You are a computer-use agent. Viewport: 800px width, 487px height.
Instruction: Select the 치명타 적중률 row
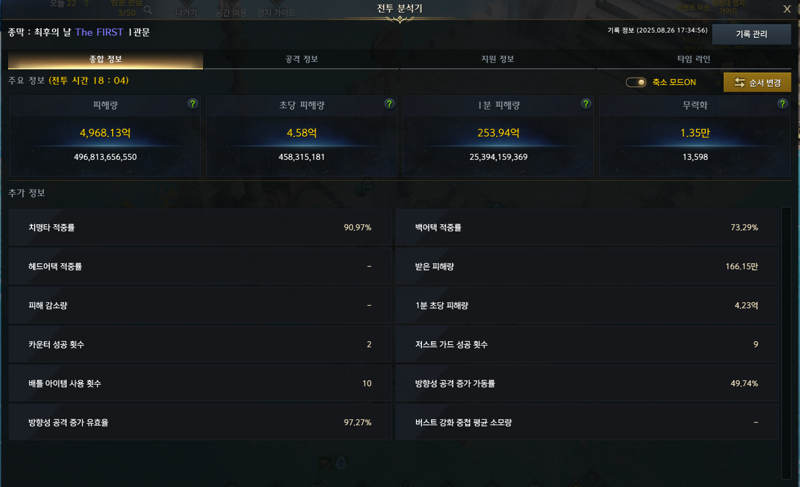tap(200, 227)
